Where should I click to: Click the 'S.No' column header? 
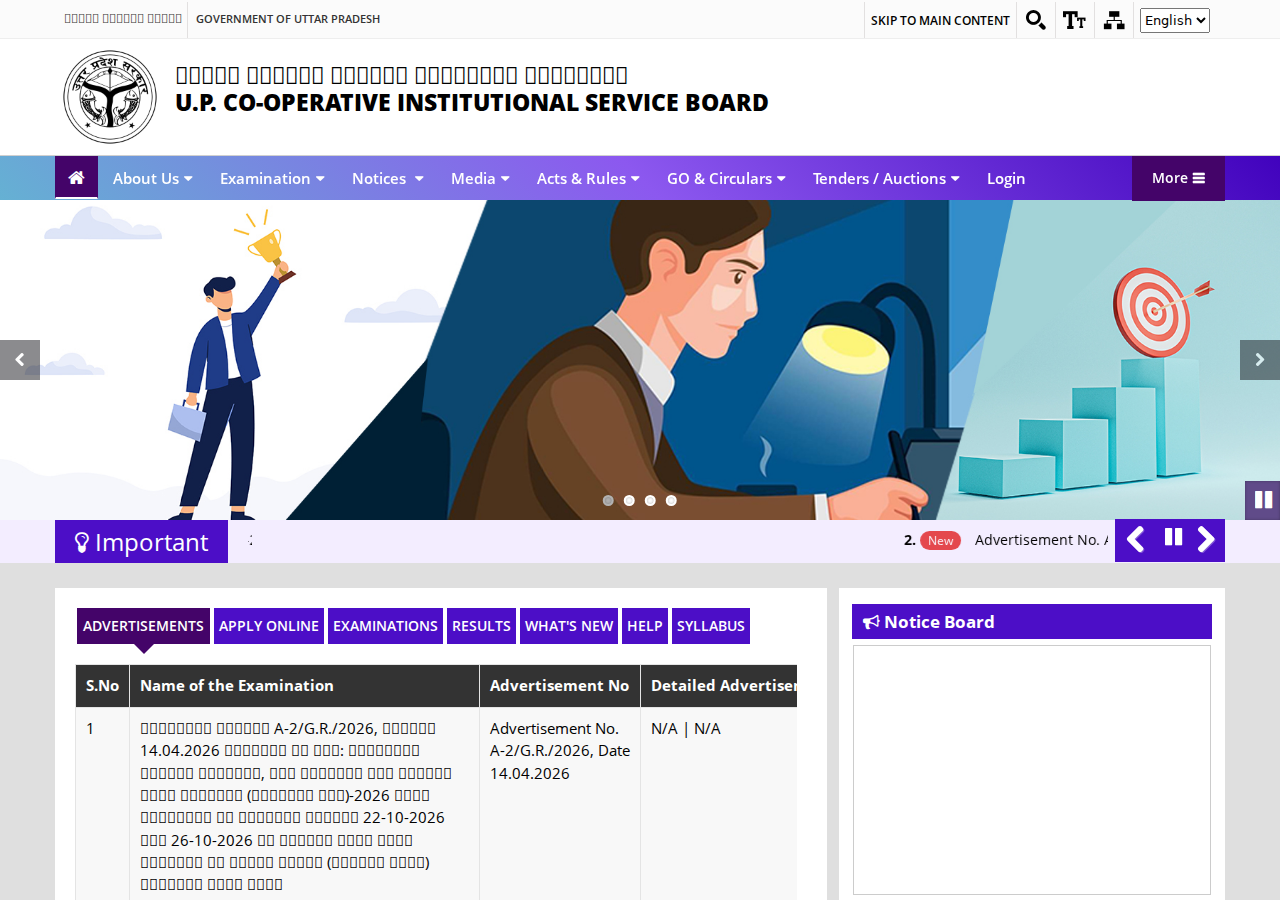pos(102,686)
